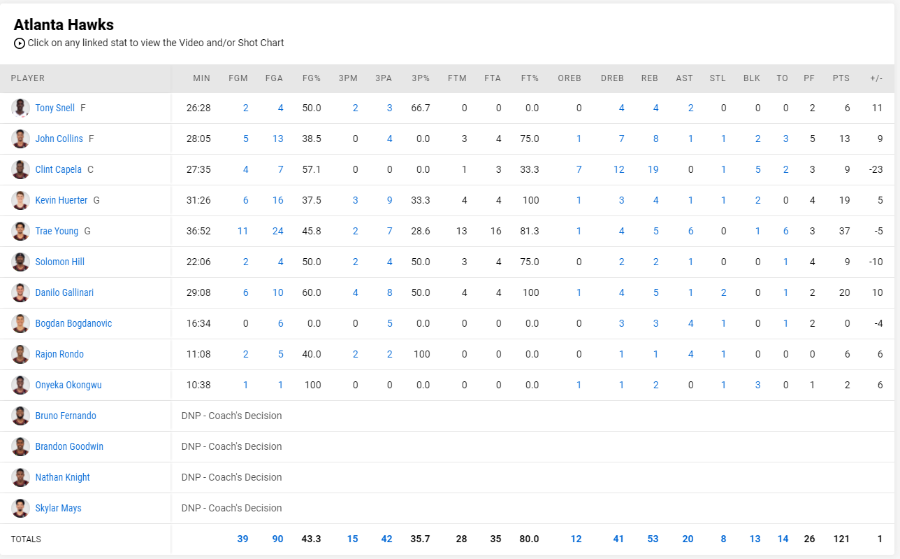Click the AST column header
The width and height of the screenshot is (900, 559).
(x=684, y=78)
